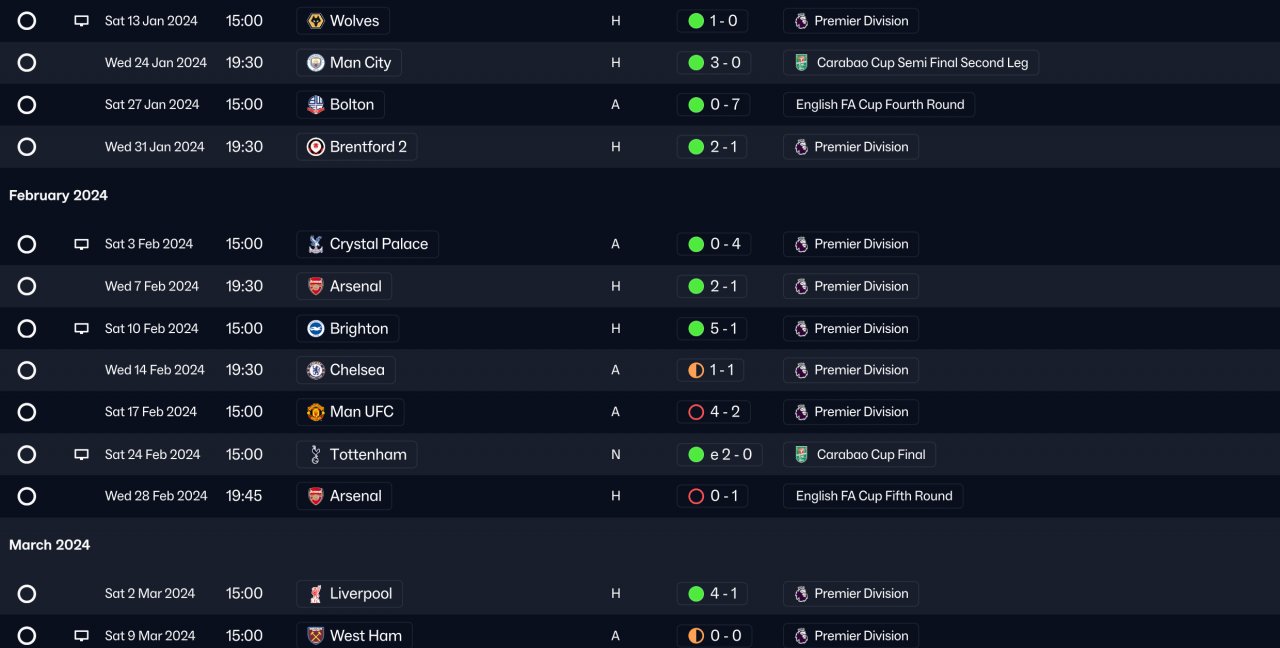This screenshot has width=1280, height=648.
Task: Select the radio circle for Wolves fixture
Action: [x=27, y=21]
